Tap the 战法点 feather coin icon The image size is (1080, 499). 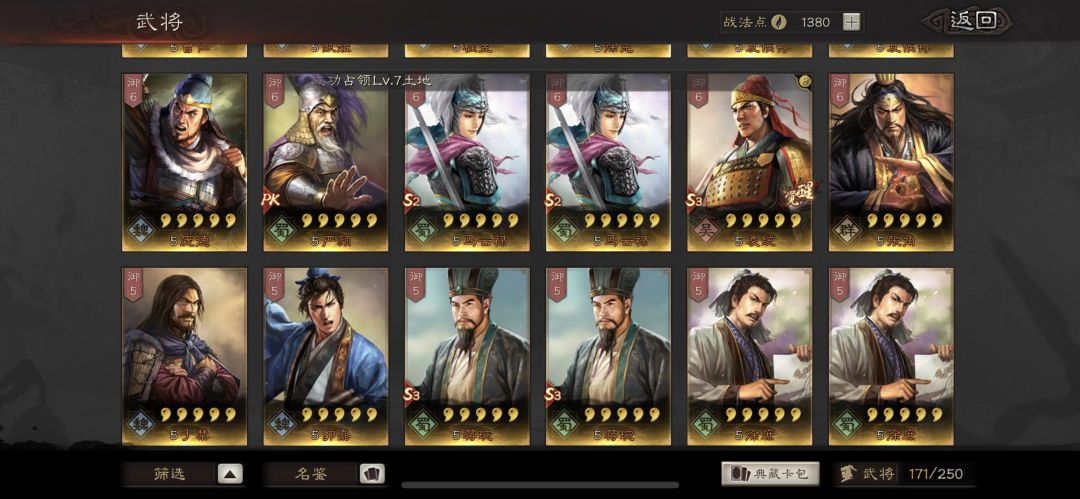click(x=780, y=22)
